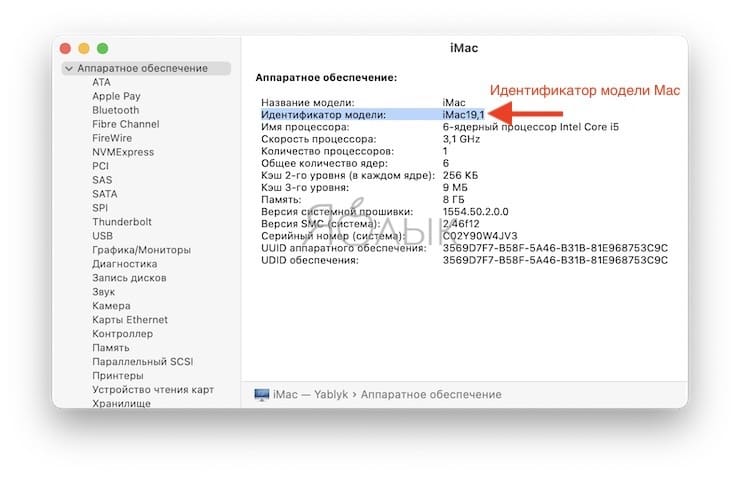Click the UDID обеспечения label
This screenshot has height=477, width=740.
pos(310,260)
